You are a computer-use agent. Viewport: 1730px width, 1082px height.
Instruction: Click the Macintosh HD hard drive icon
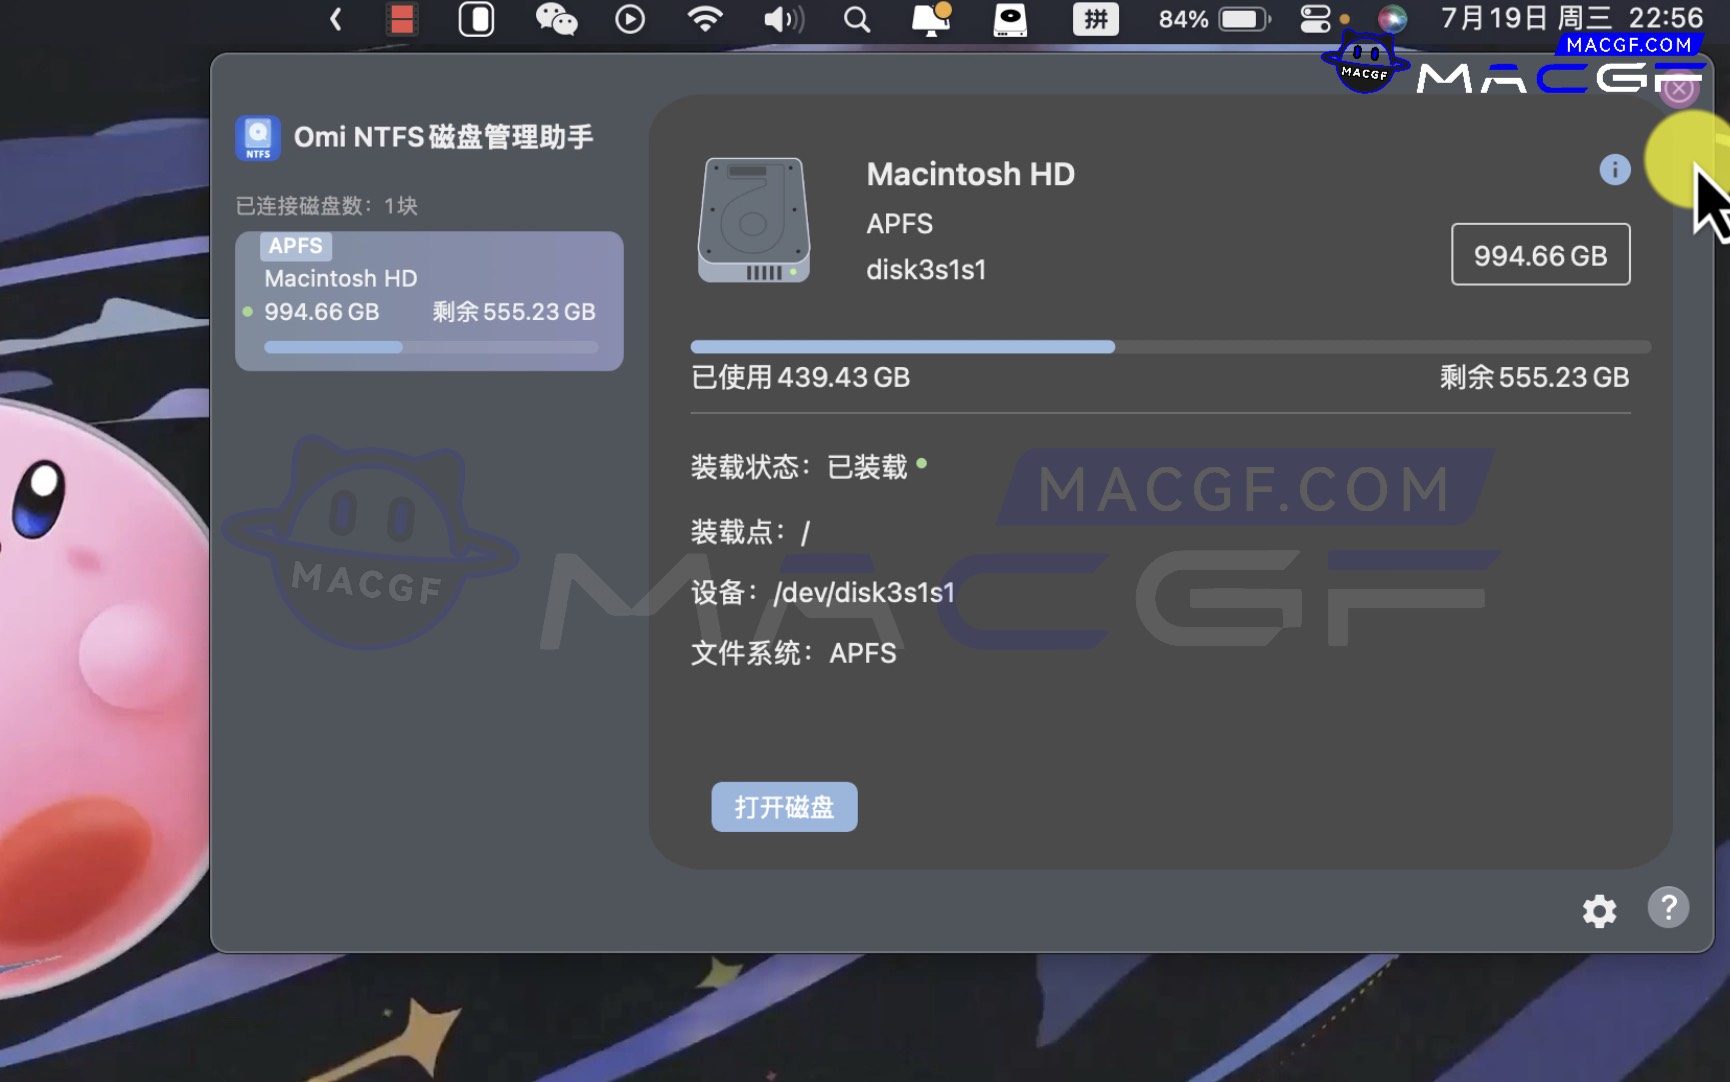[x=753, y=221]
